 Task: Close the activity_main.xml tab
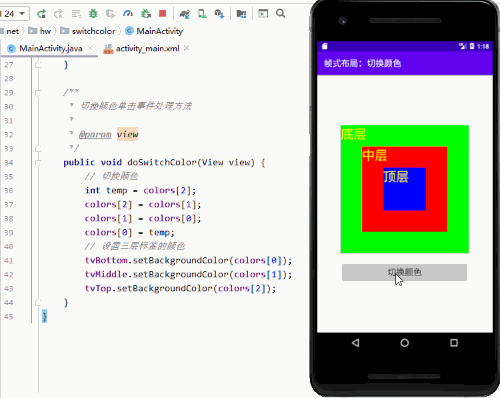tap(187, 48)
